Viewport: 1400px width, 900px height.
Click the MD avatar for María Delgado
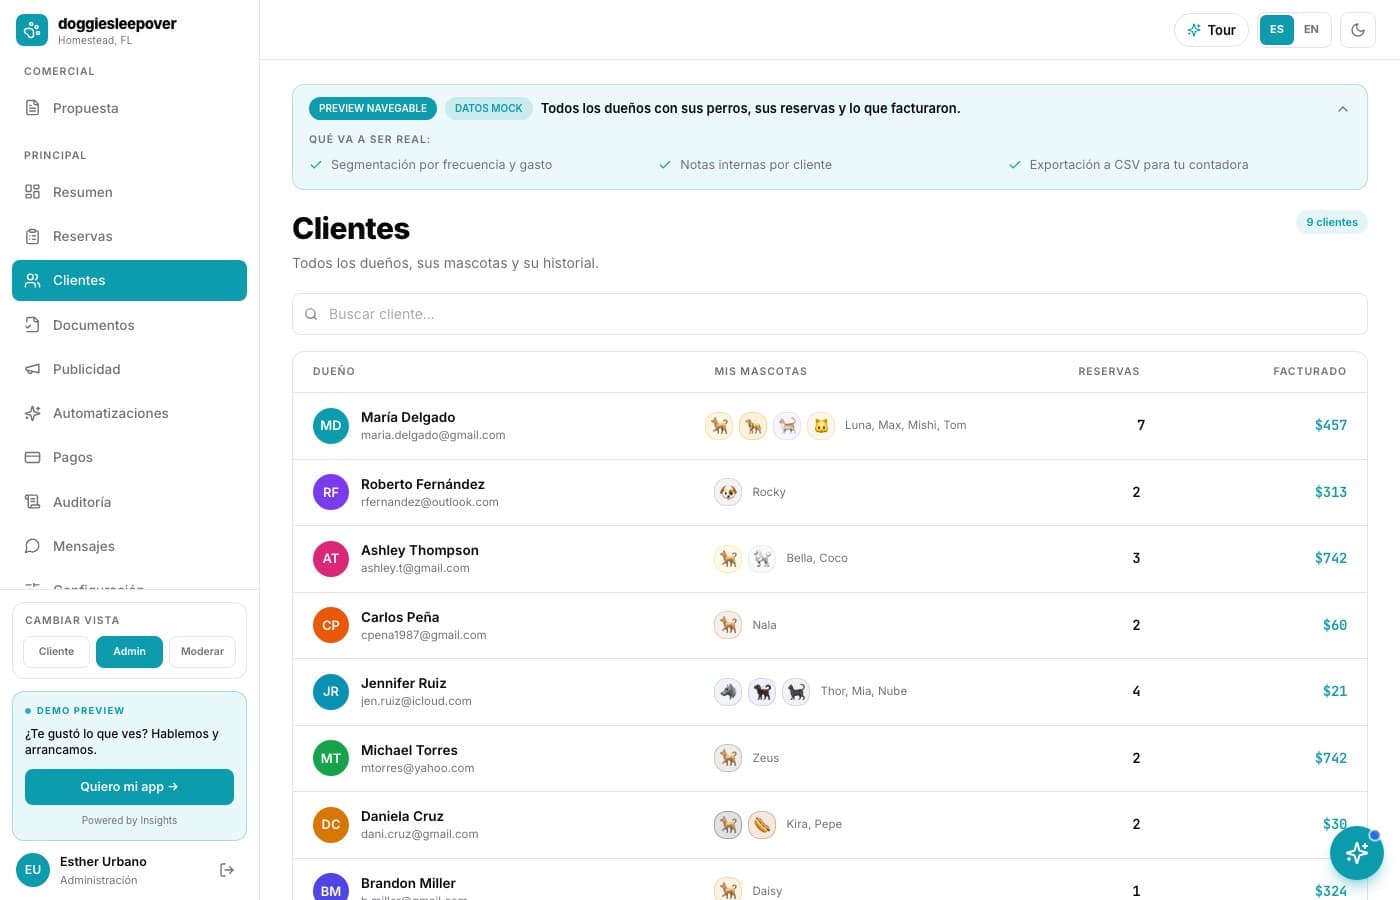click(x=331, y=425)
